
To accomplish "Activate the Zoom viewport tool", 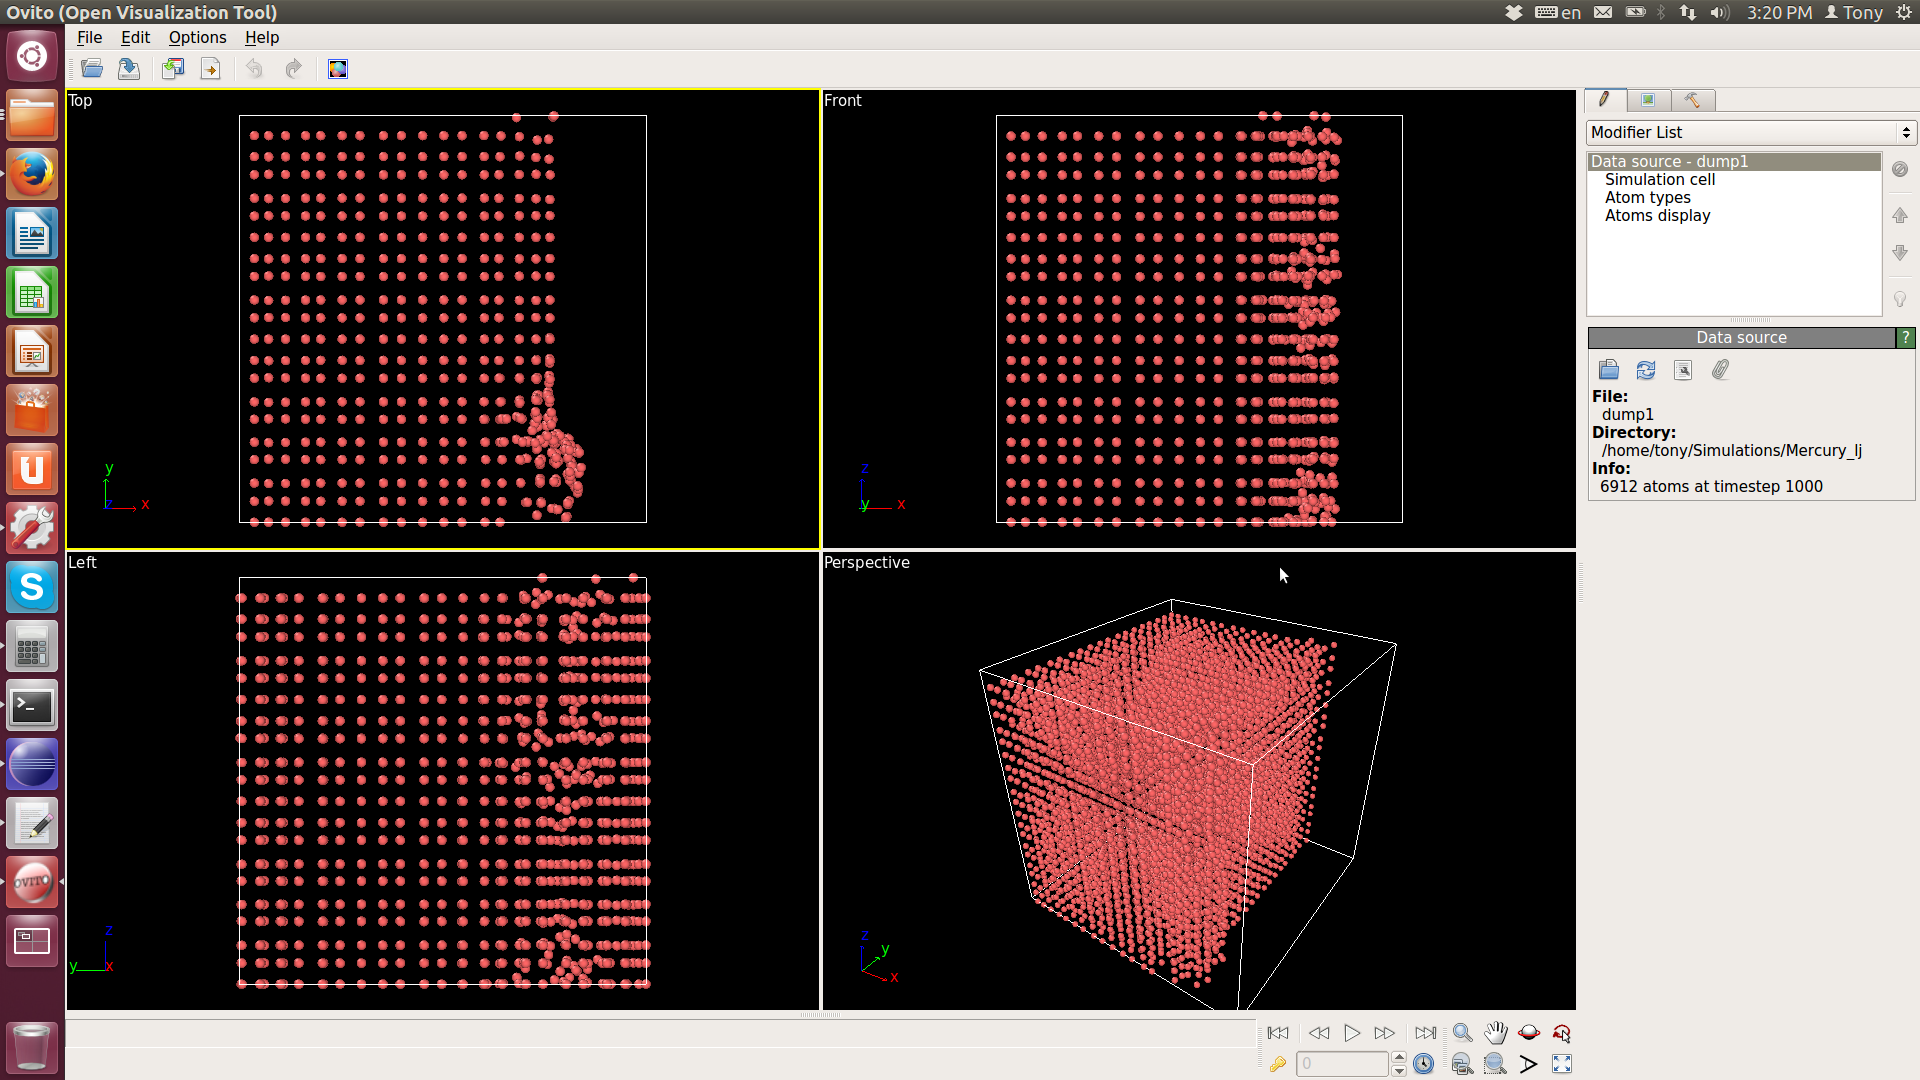I will (1462, 1033).
